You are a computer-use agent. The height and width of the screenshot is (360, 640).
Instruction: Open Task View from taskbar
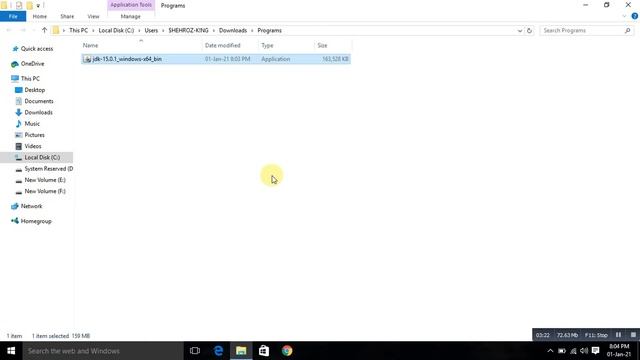point(195,351)
